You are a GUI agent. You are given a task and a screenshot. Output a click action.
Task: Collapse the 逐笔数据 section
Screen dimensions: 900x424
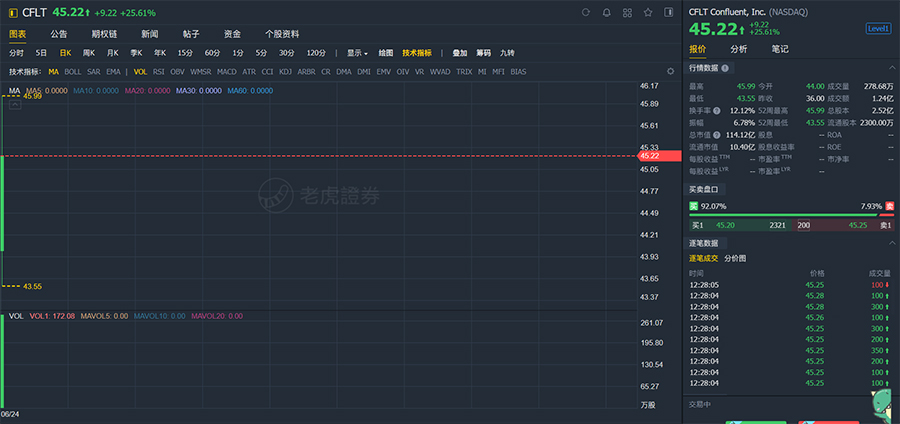891,243
